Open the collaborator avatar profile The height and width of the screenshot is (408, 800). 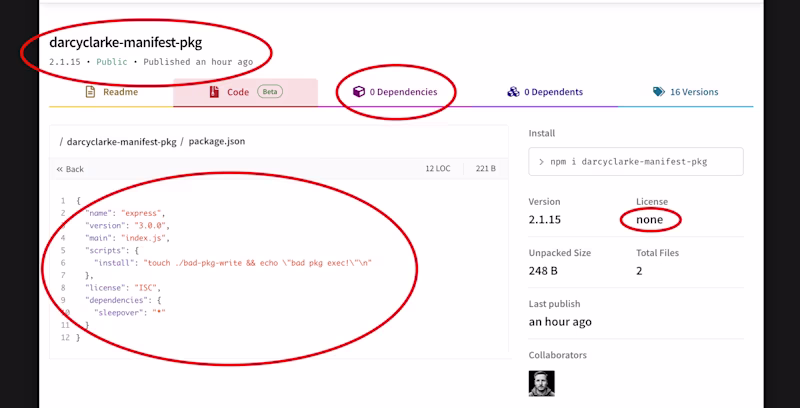point(541,384)
